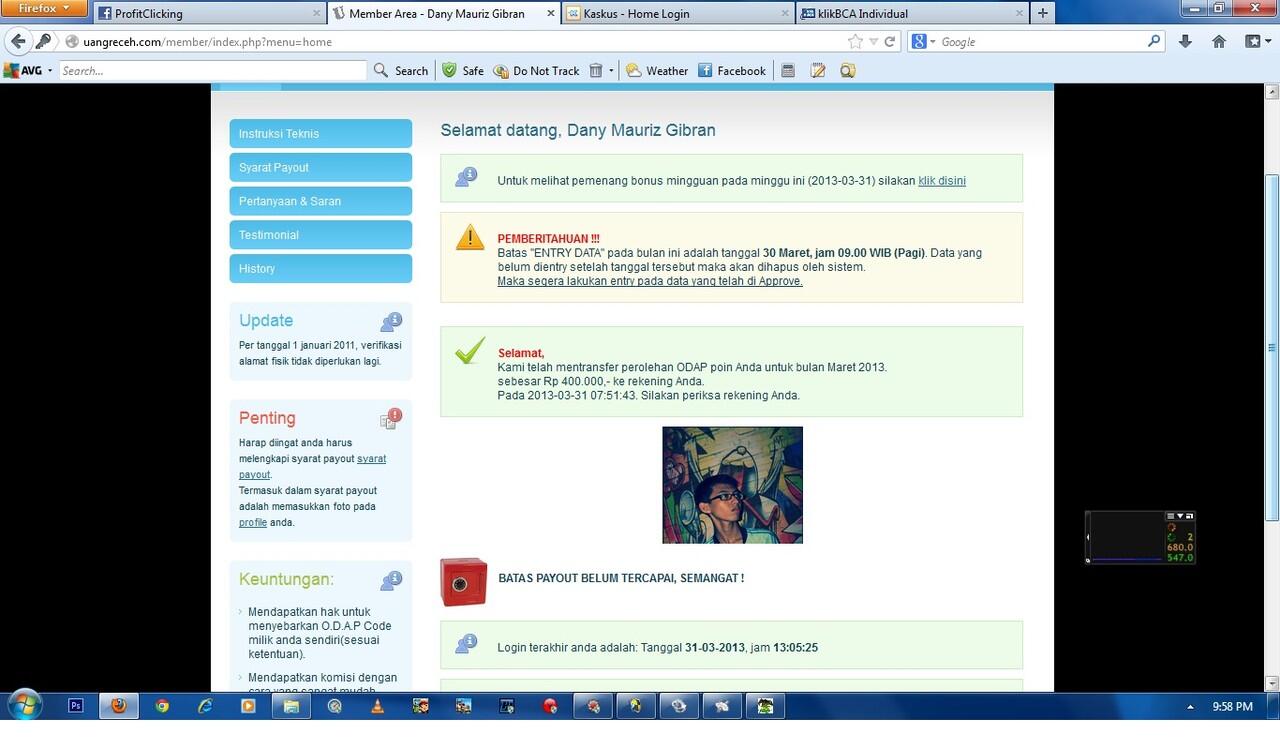1280x749 pixels.
Task: Click the info icon beside Keuntungan heading
Action: point(391,581)
